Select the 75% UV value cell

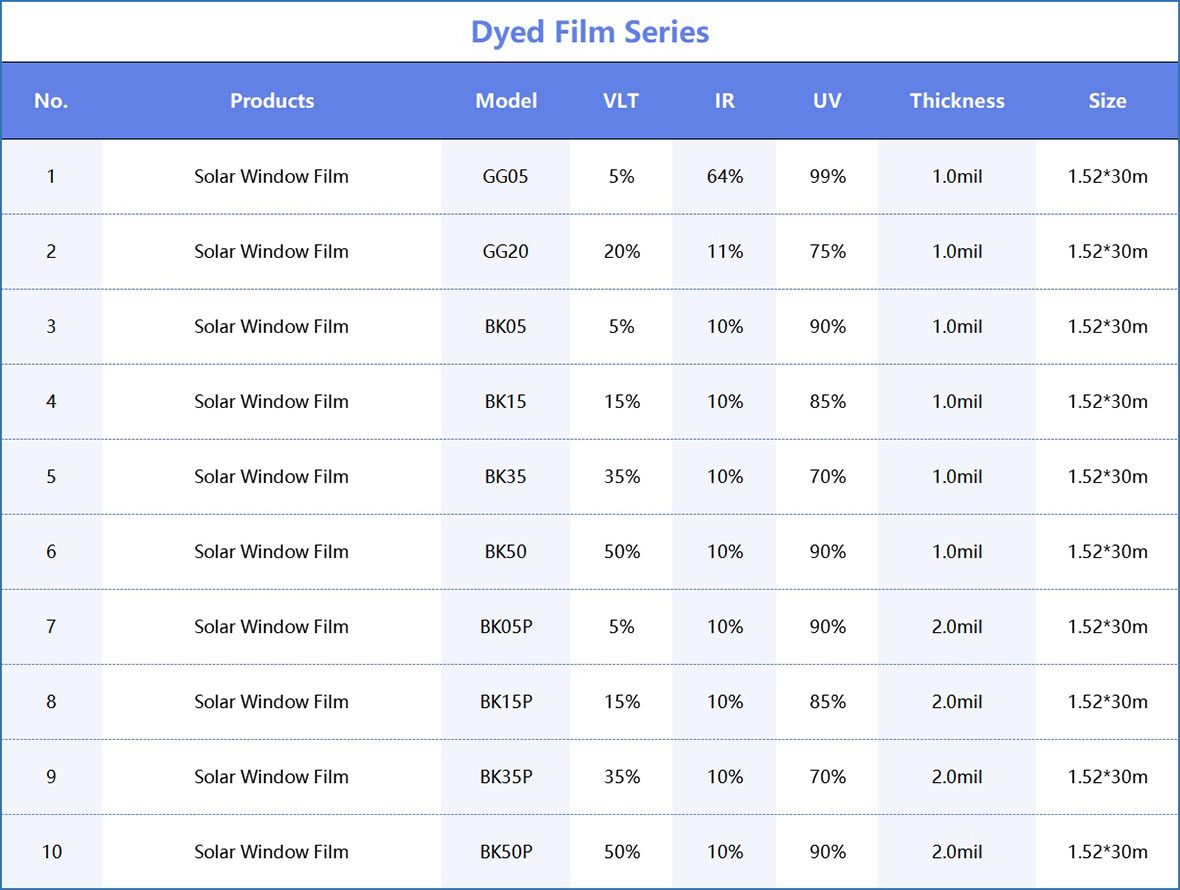(x=827, y=252)
